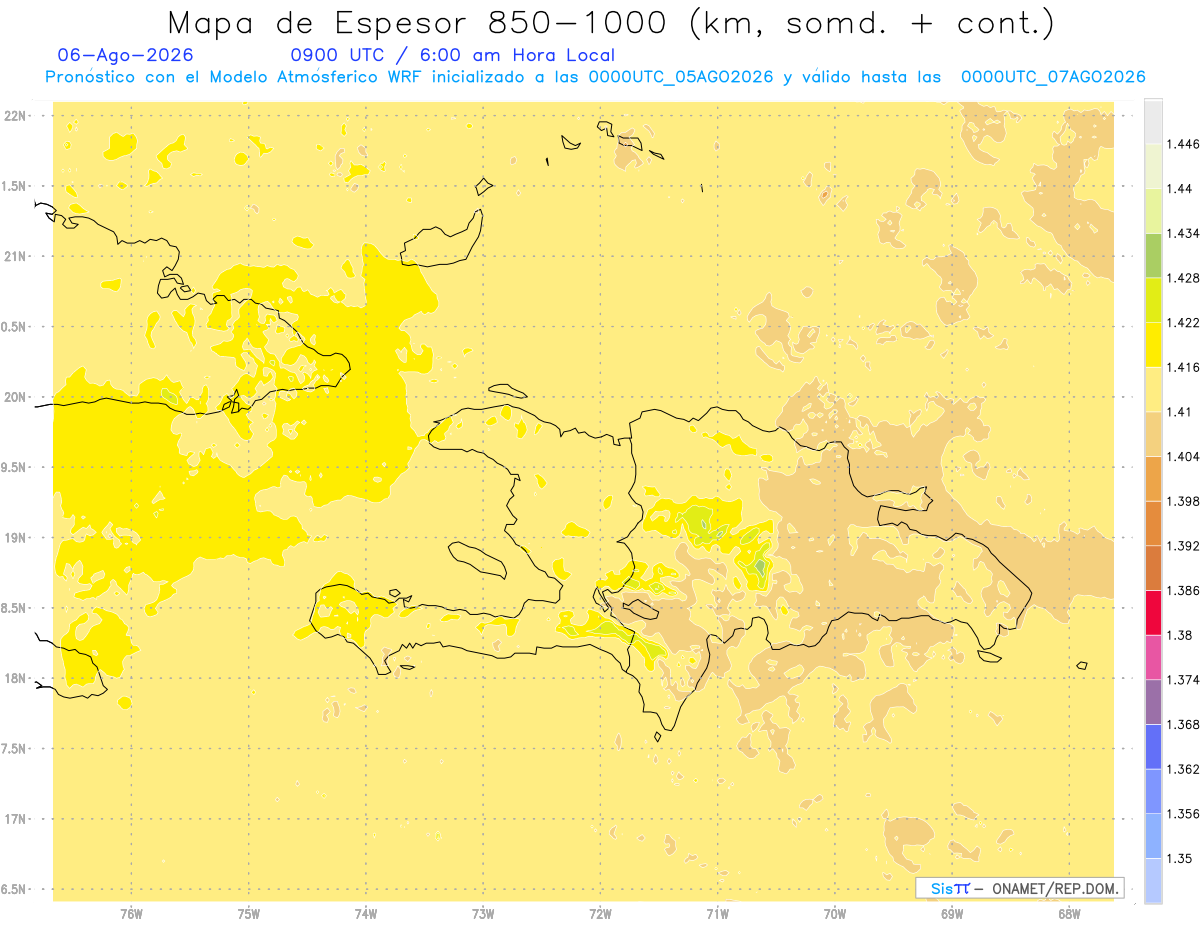The image size is (1200, 927).
Task: Click the colorbar value 1.368
Action: pyautogui.click(x=1183, y=724)
